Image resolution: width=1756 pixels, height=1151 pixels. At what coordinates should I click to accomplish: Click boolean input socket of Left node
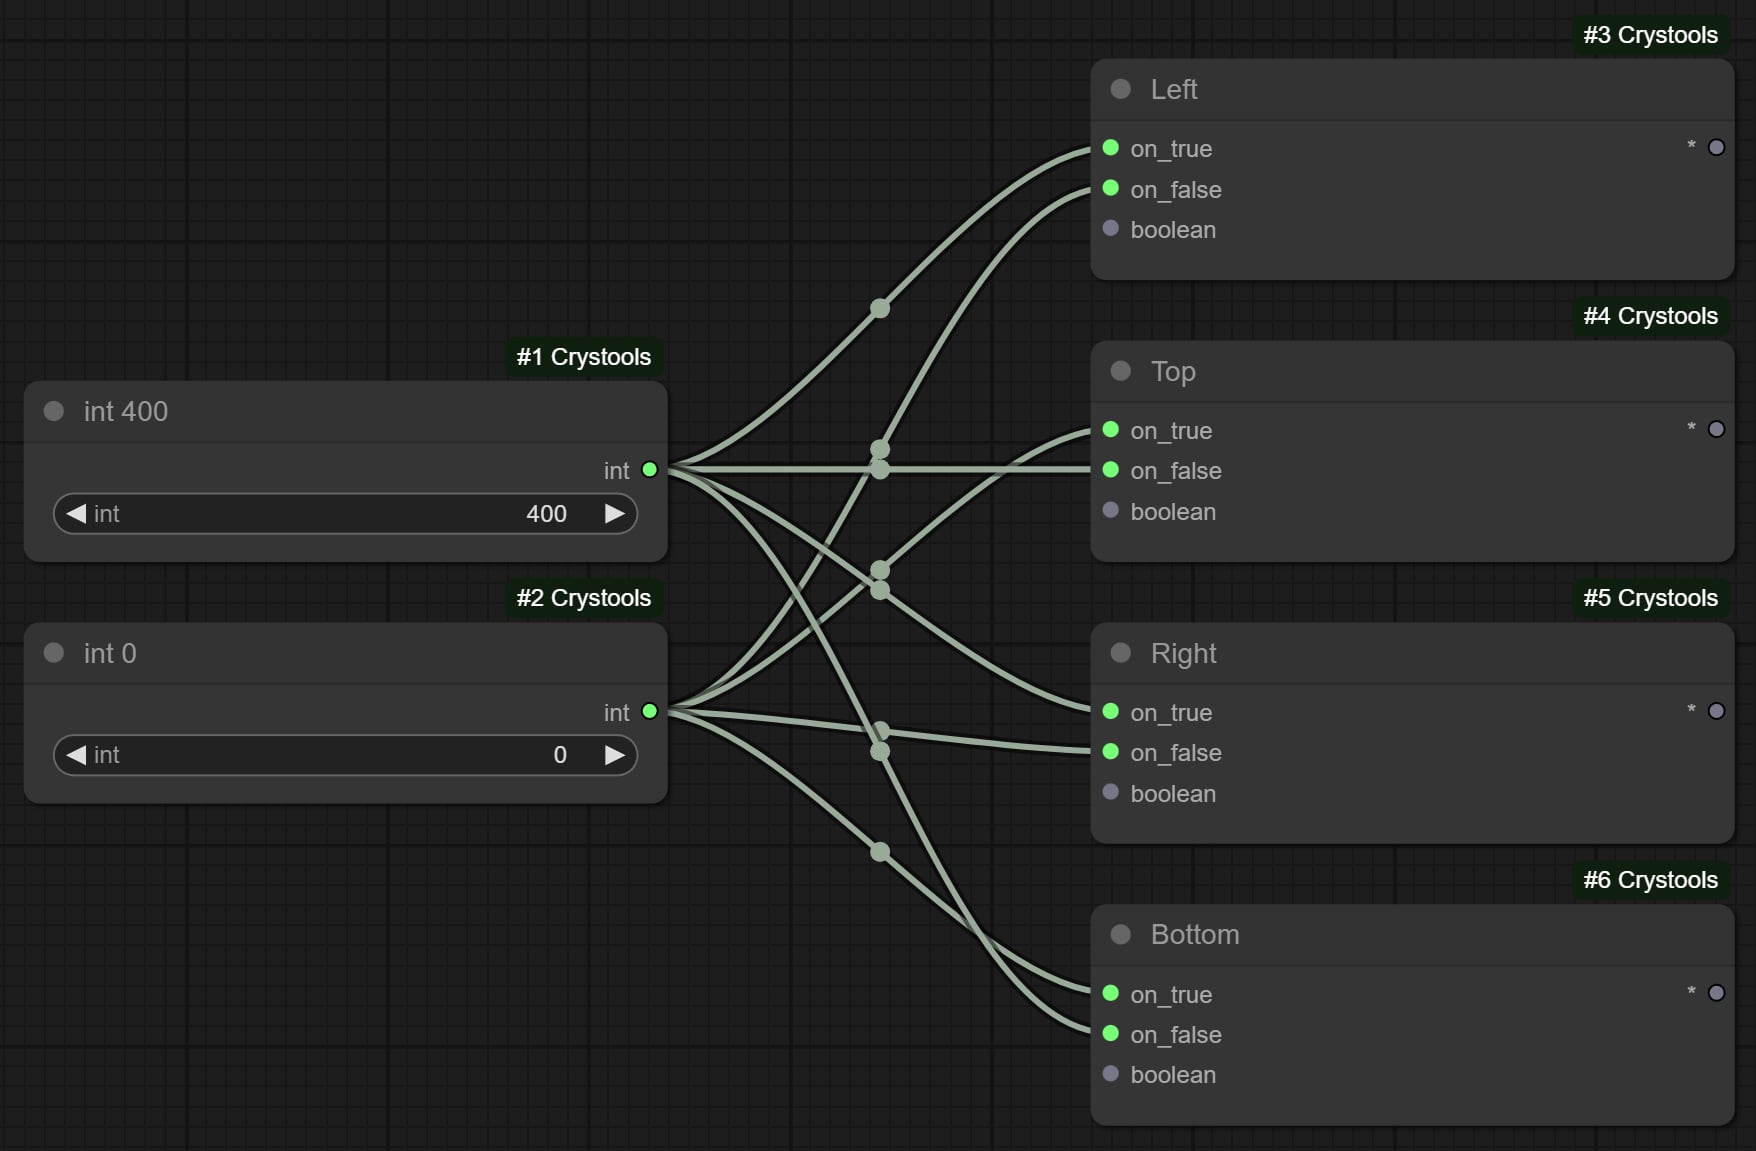1110,228
